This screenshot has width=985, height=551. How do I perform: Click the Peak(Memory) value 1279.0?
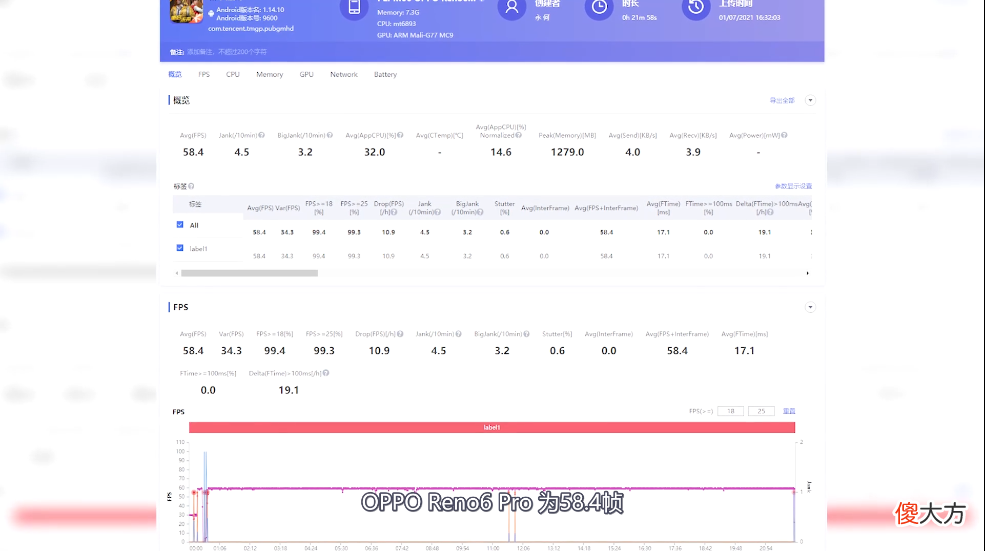click(x=567, y=152)
